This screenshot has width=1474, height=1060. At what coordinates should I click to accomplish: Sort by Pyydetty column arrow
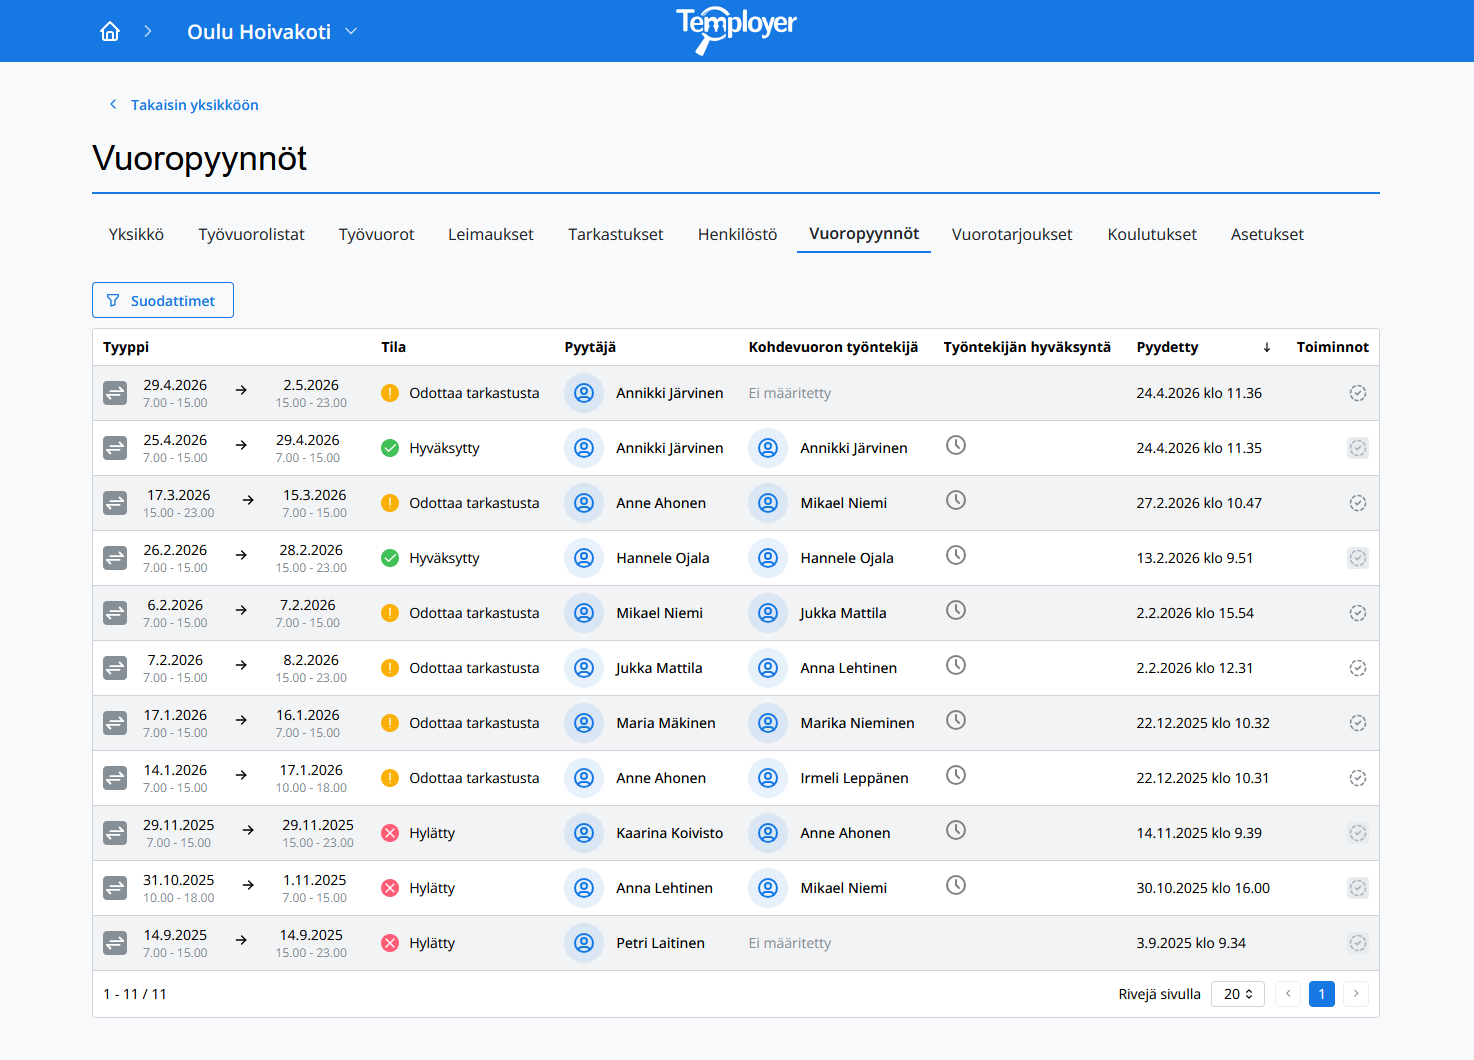coord(1267,347)
